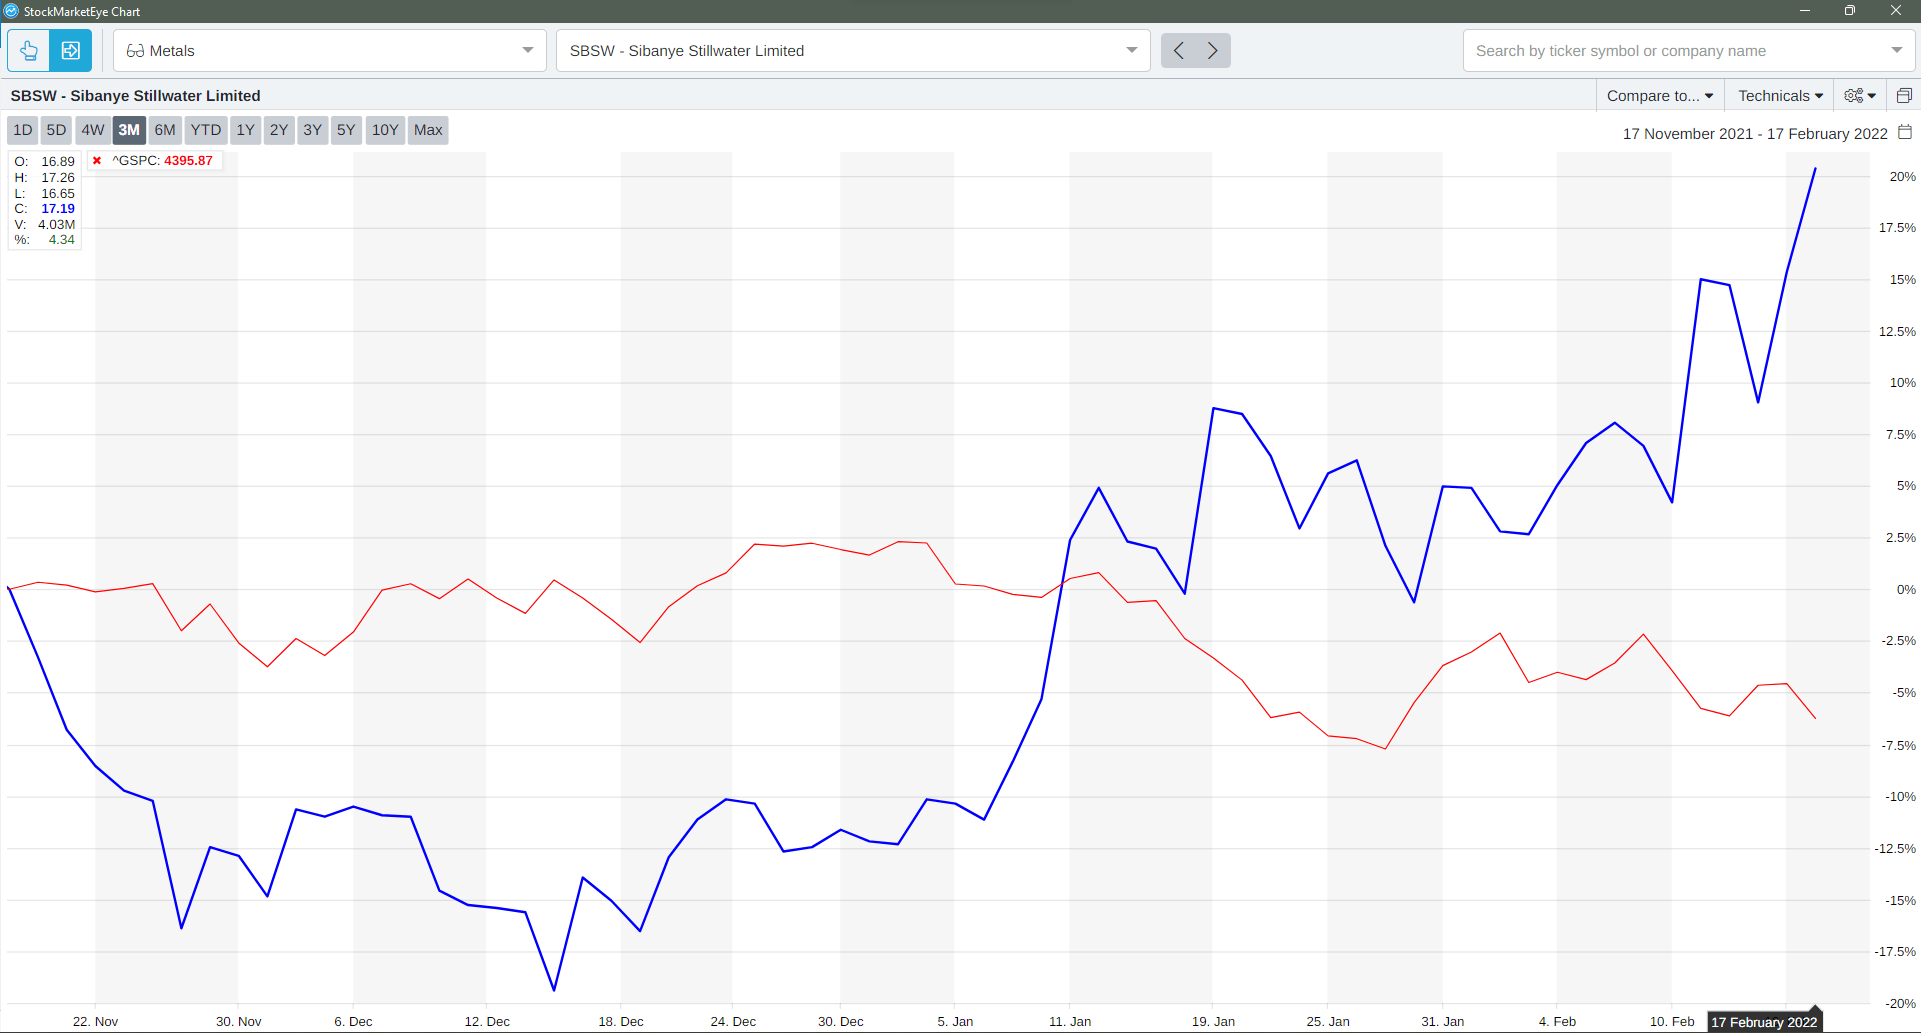The image size is (1921, 1033).
Task: Click the SBSW - Sibanye Stillwater Limited chart title
Action: 136,96
